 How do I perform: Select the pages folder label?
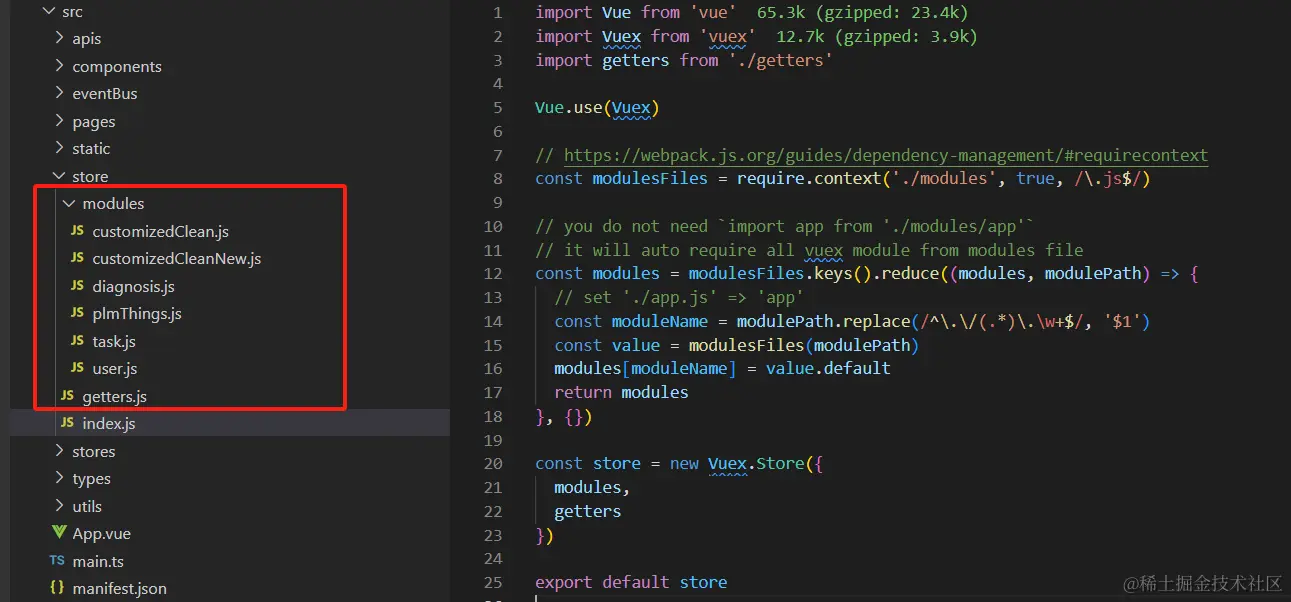coord(94,122)
